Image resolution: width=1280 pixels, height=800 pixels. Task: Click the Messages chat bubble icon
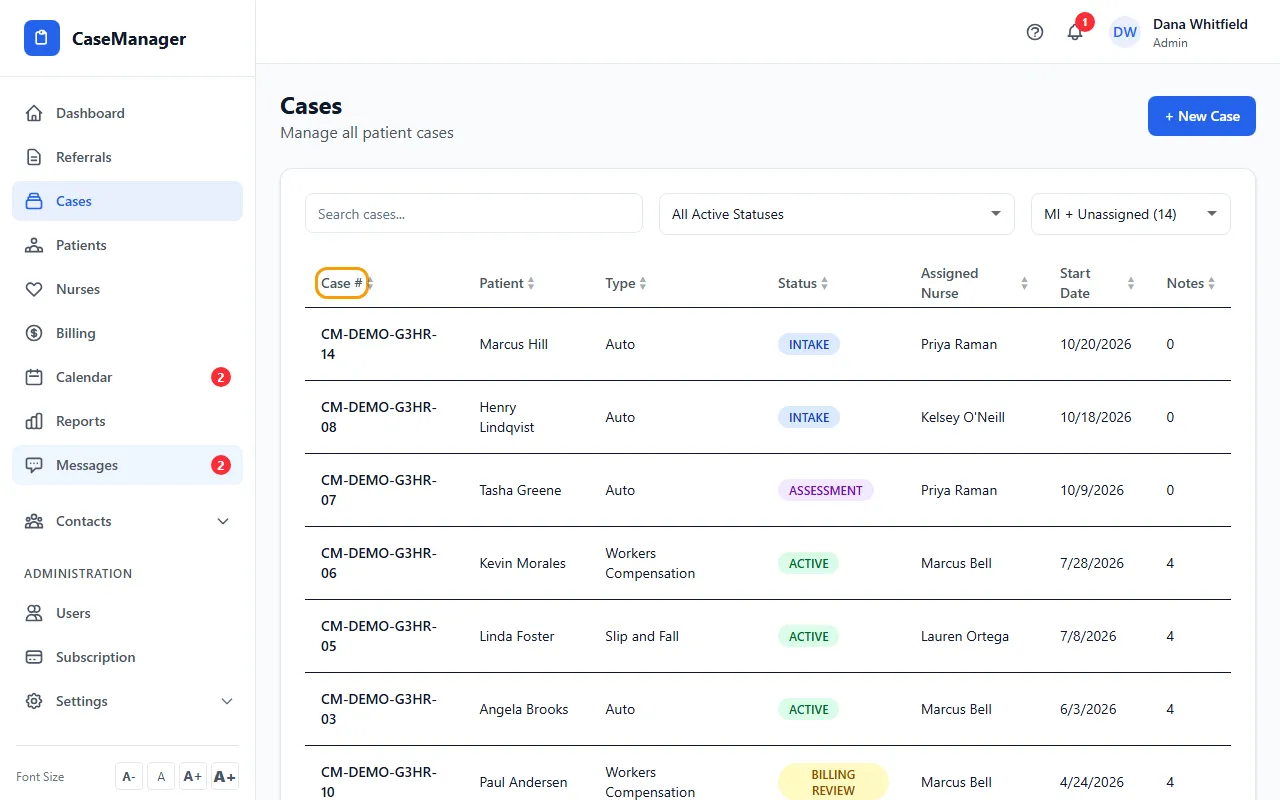point(34,465)
